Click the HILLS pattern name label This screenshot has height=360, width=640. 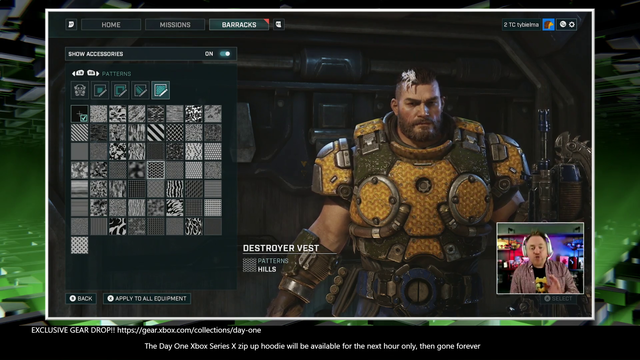pyautogui.click(x=267, y=269)
